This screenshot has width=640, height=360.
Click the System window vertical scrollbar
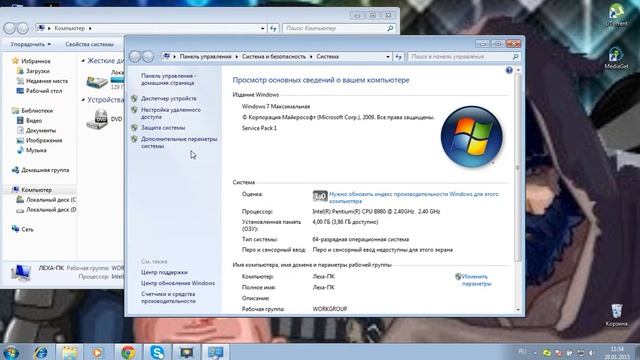point(518,167)
